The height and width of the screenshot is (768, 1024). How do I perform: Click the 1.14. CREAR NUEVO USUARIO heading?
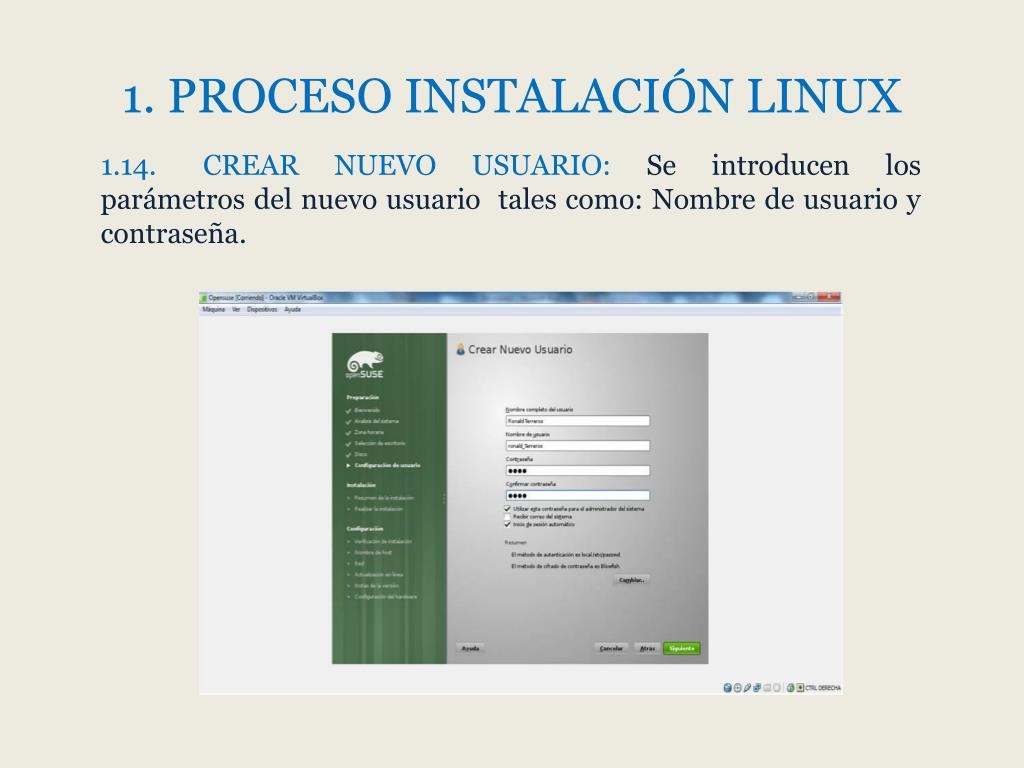coord(356,165)
